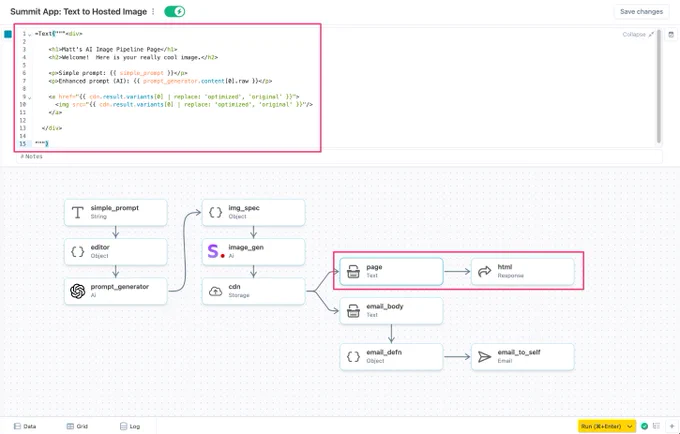Select the cdn Storage node's cloud upload icon
Image resolution: width=680 pixels, height=434 pixels.
(215, 291)
